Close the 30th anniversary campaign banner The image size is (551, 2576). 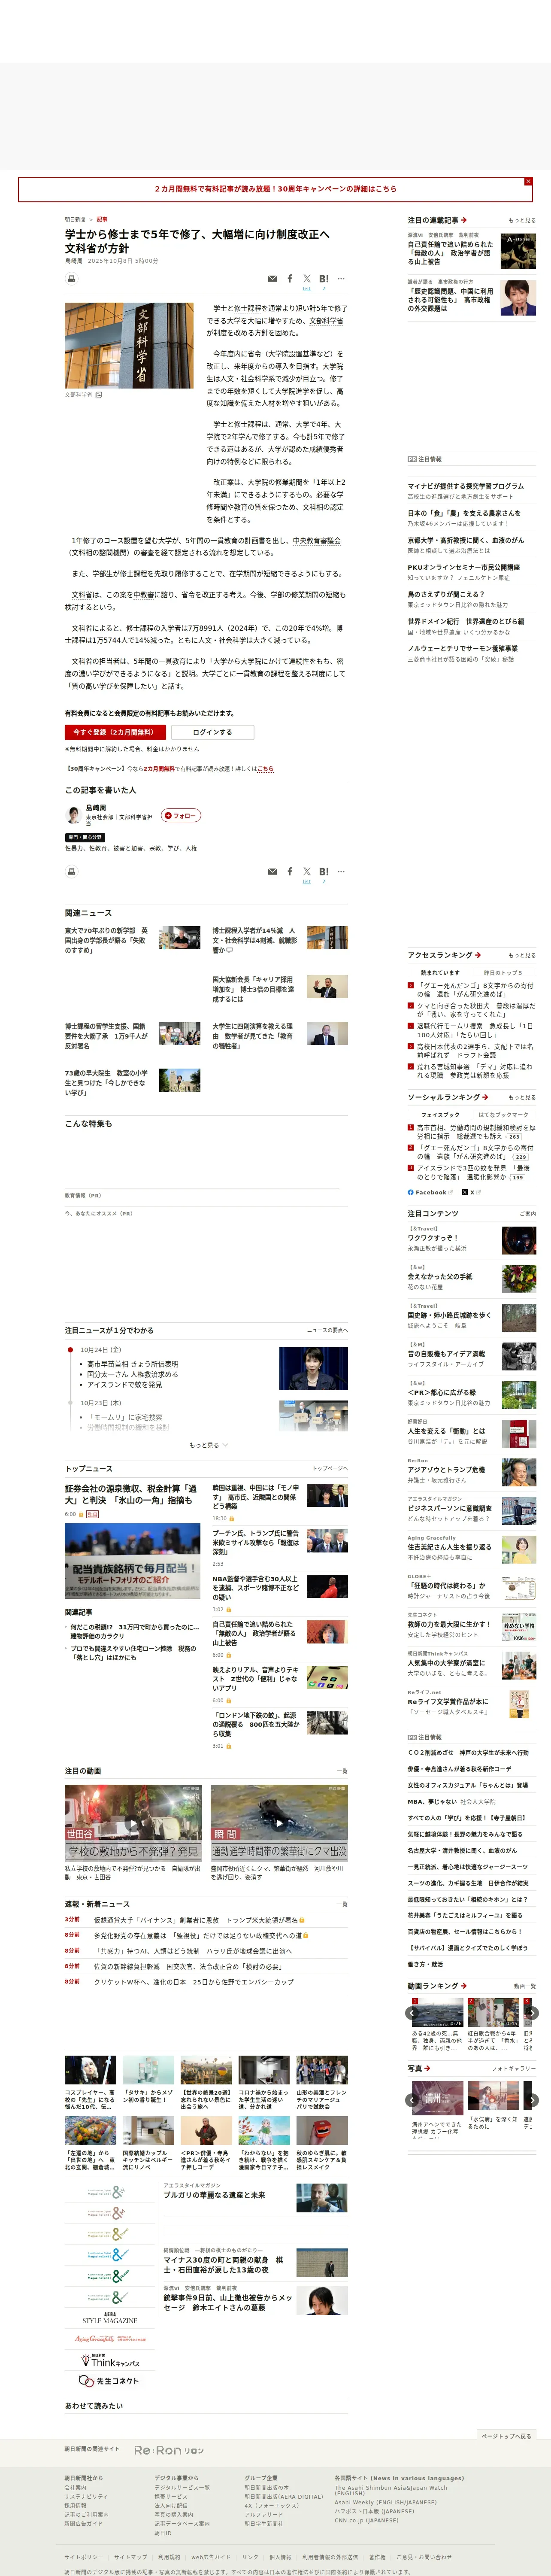(528, 181)
